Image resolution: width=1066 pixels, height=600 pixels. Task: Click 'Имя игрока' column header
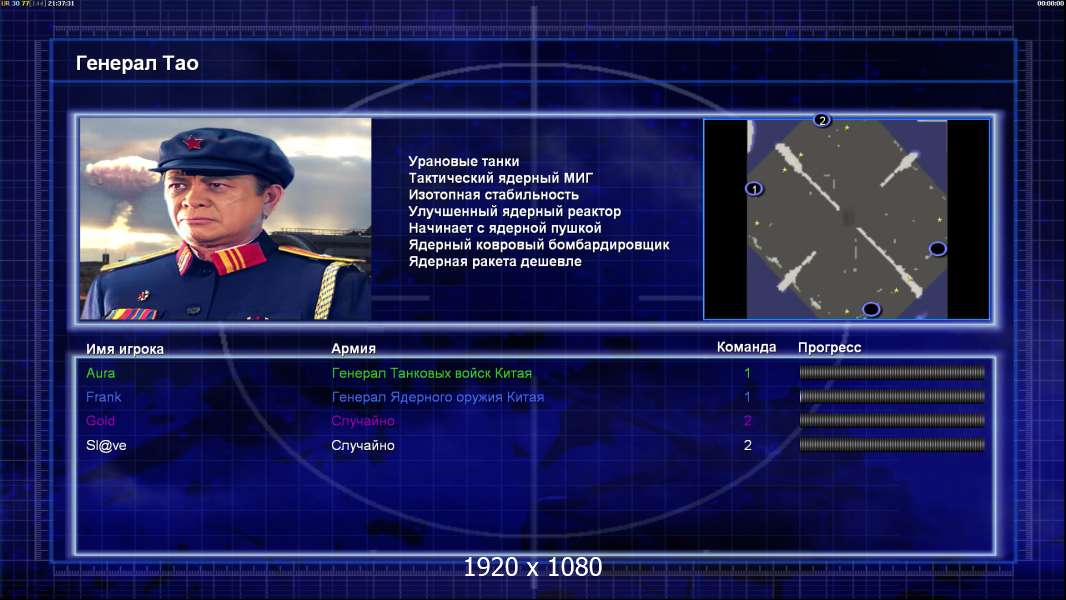124,349
